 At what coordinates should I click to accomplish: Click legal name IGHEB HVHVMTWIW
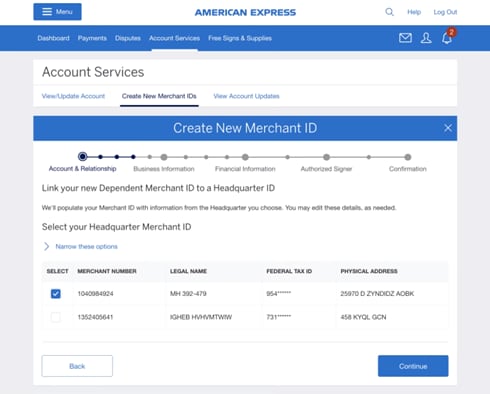(201, 317)
